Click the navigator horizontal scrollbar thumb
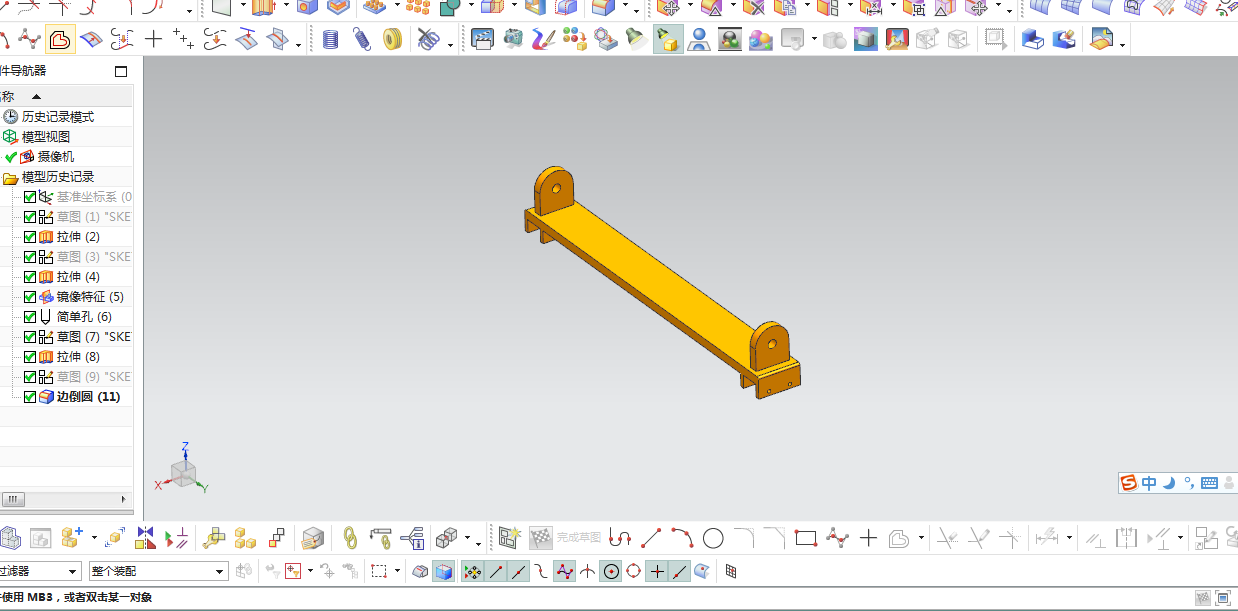The image size is (1238, 611). 13,499
